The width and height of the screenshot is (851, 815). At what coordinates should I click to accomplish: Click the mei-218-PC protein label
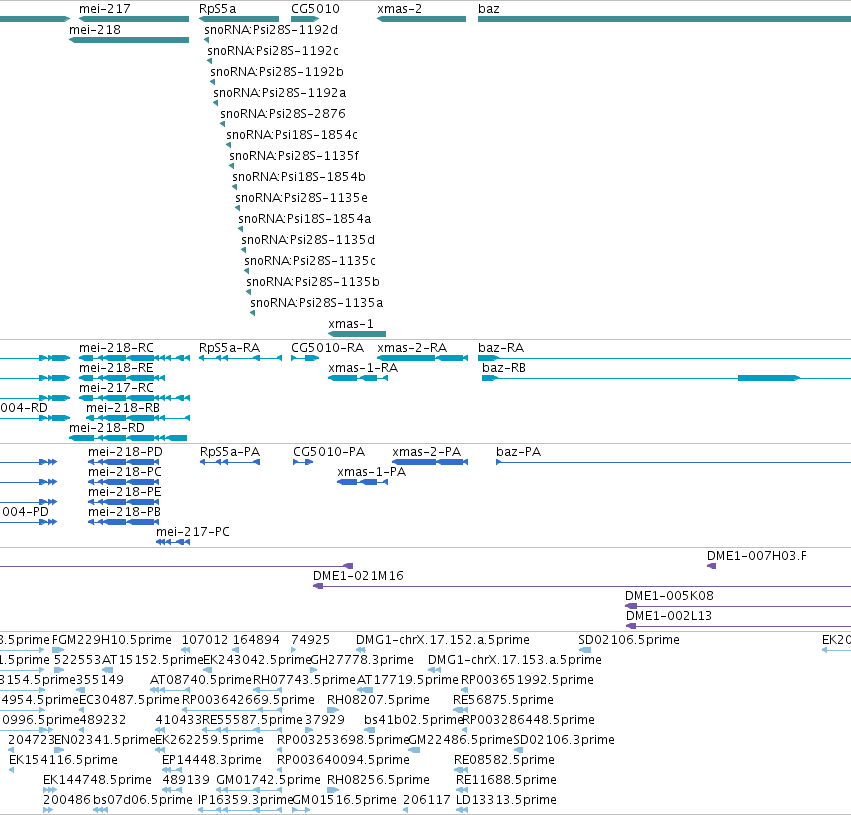[x=125, y=472]
